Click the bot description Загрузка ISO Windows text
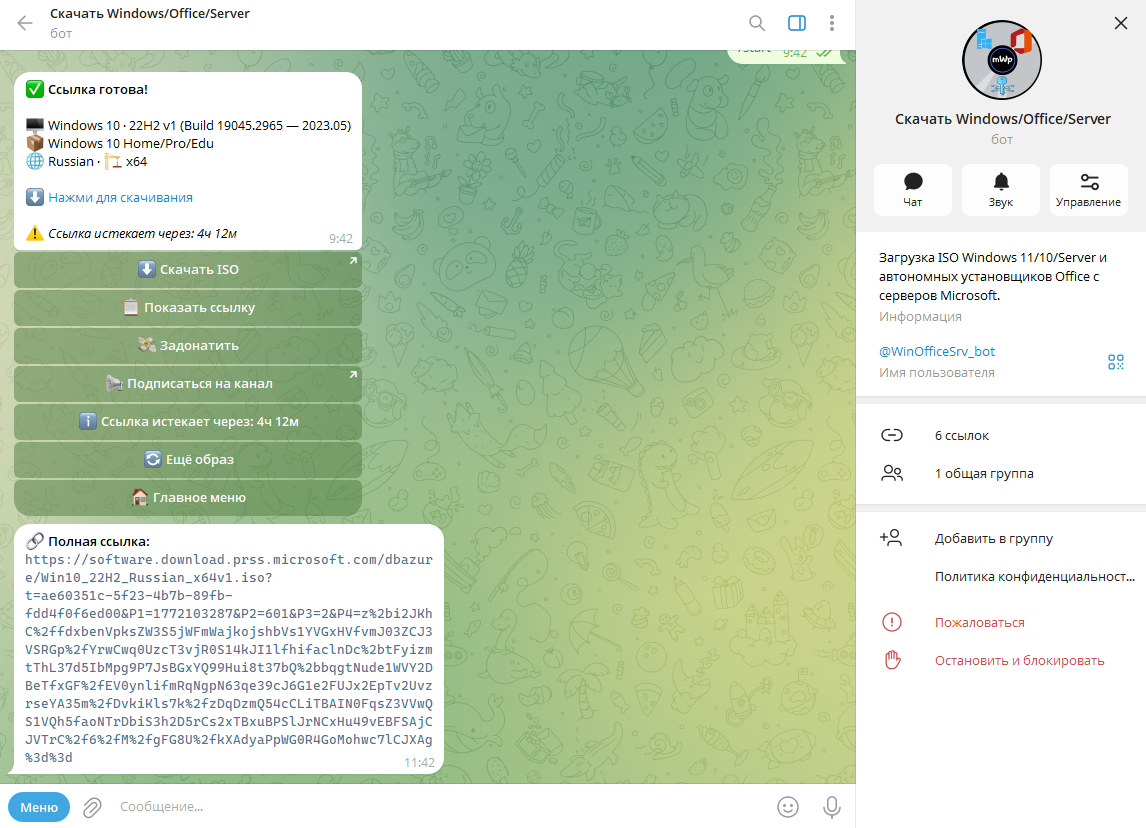This screenshot has height=828, width=1146. [993, 276]
